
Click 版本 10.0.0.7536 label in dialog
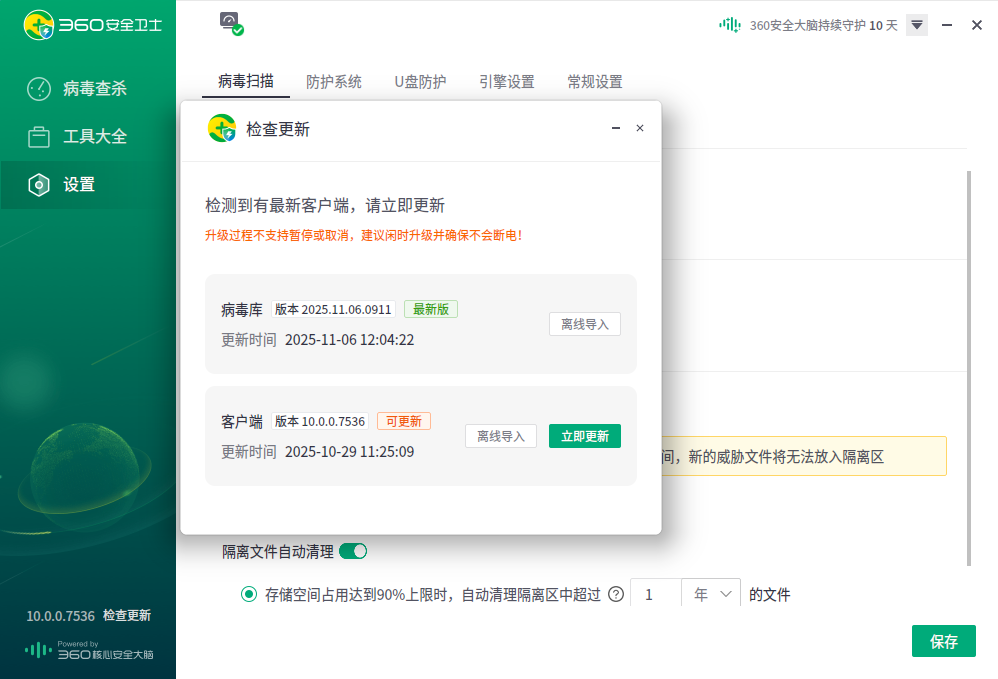coord(320,421)
